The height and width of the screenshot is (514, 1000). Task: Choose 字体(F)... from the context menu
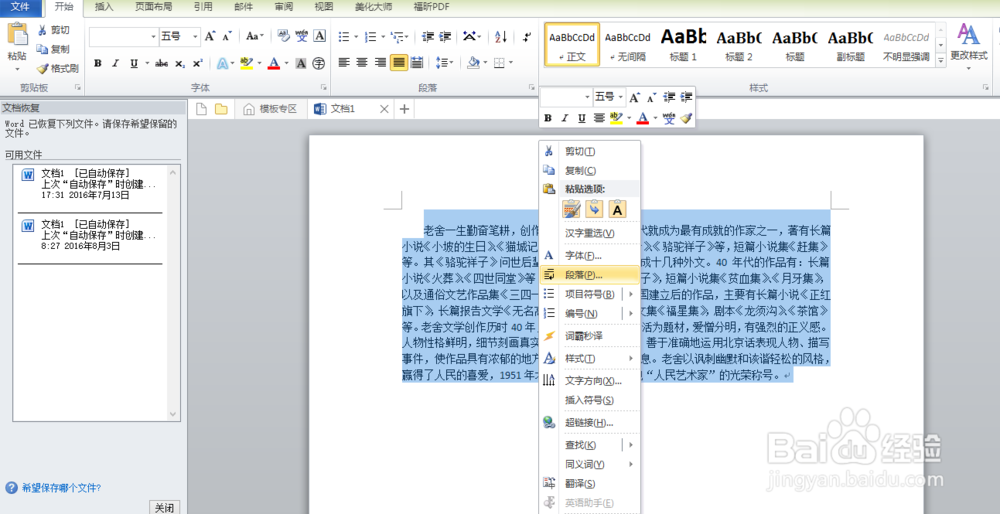(x=589, y=256)
